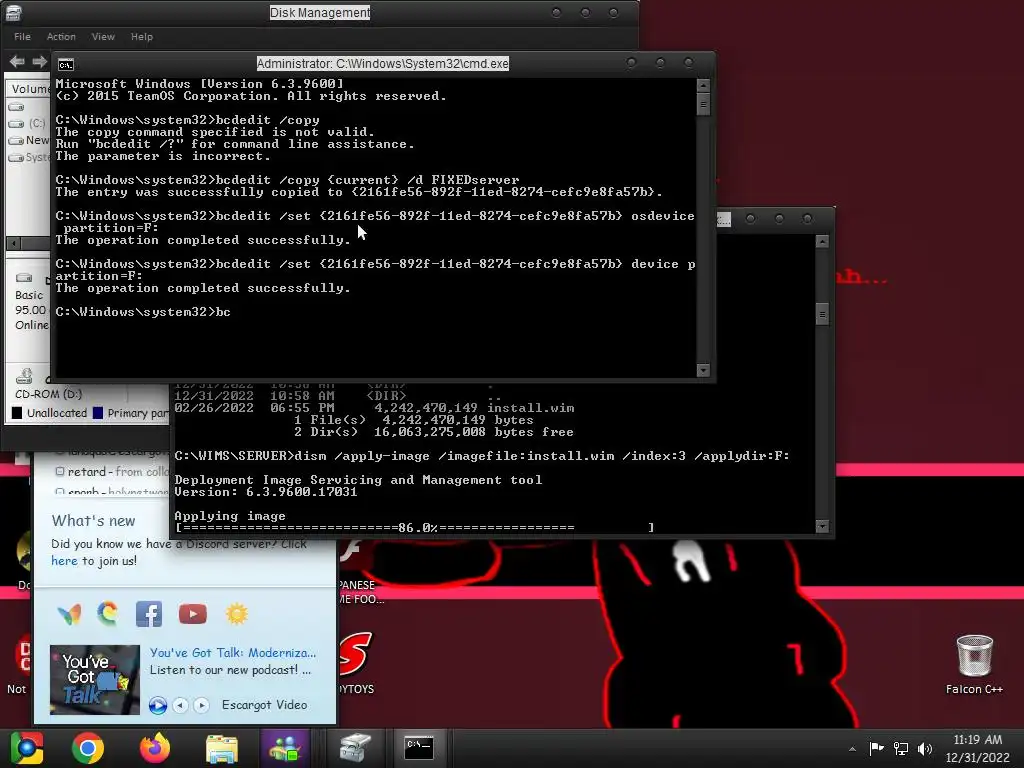This screenshot has height=768, width=1024.
Task: Click the Unallocated black legend swatch
Action: tap(17, 413)
